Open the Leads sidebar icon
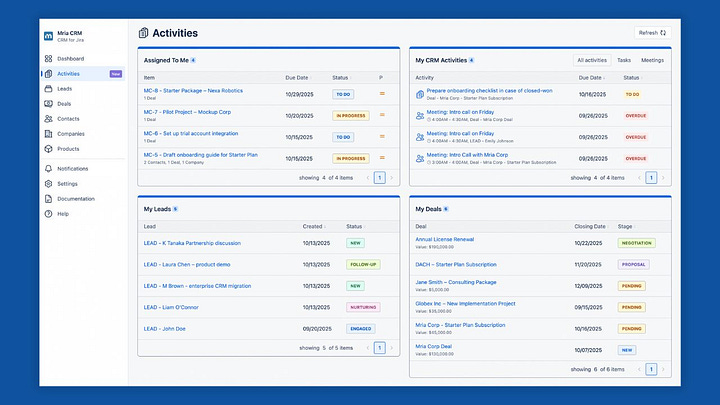The width and height of the screenshot is (720, 405). [x=48, y=89]
